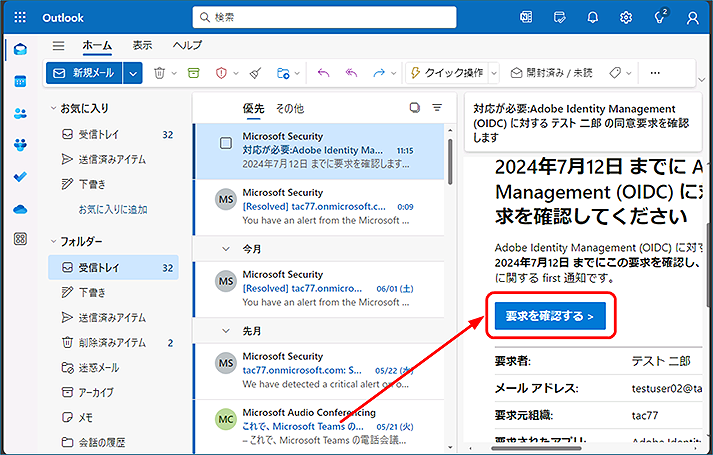This screenshot has height=455, width=713.
Task: Open Groups icon in left rail
Action: click(20, 145)
